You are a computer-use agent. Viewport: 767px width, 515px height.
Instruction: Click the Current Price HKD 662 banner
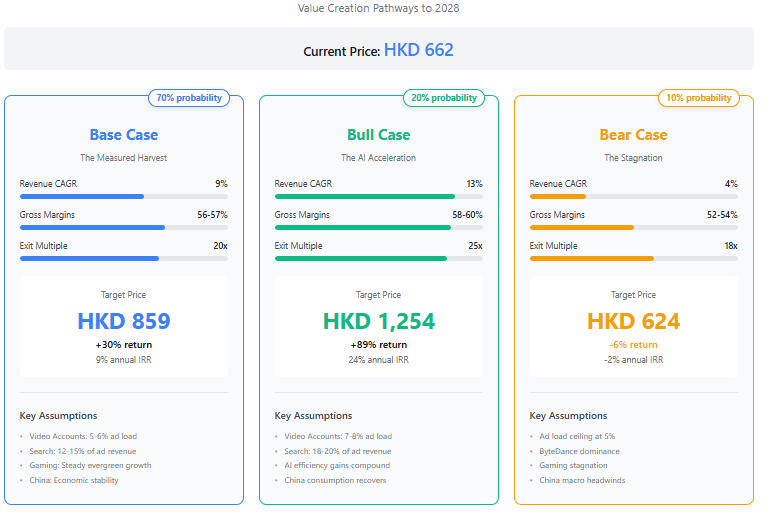tap(379, 49)
